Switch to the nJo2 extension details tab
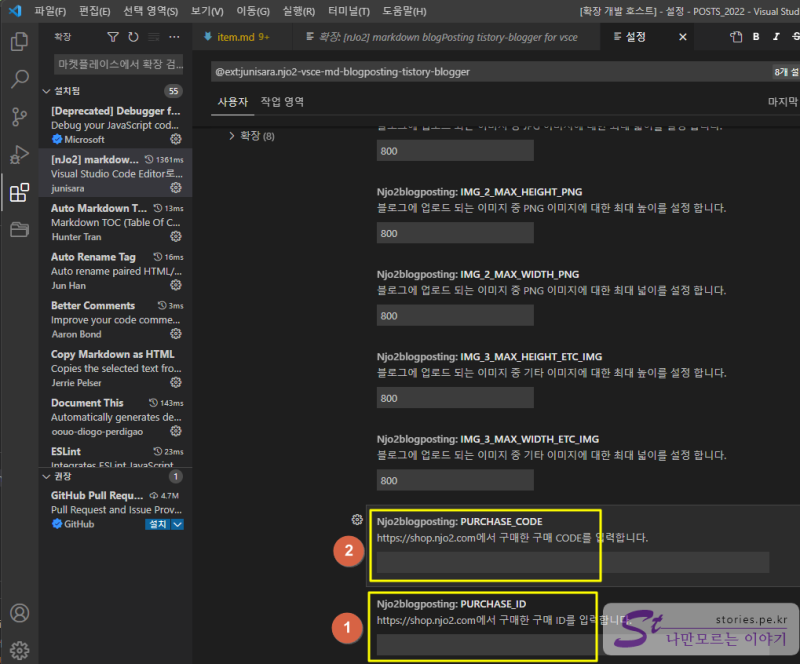The image size is (800, 664). 447,37
